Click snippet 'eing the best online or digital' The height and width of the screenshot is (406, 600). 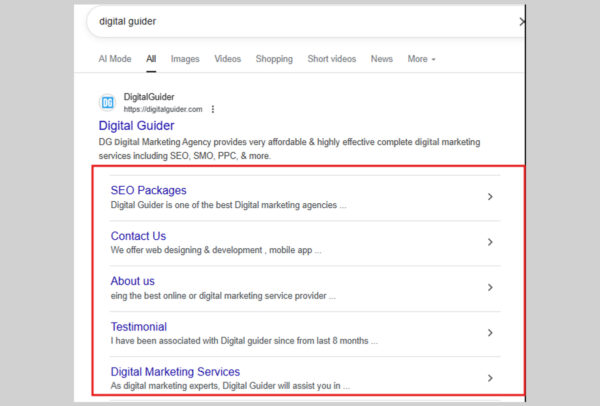click(x=223, y=296)
